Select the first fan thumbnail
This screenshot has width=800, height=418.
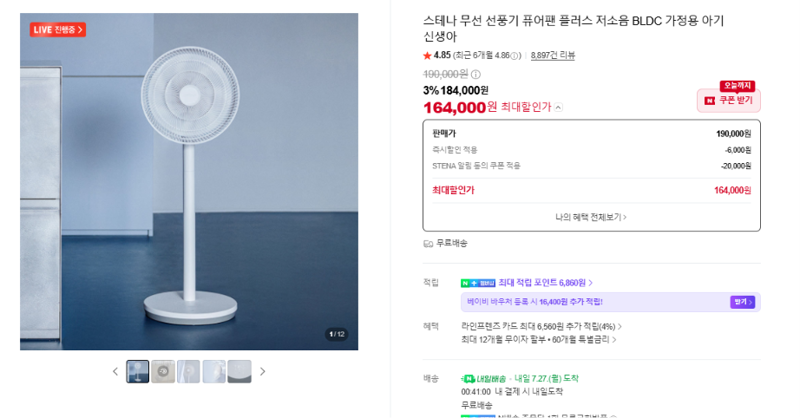138,372
